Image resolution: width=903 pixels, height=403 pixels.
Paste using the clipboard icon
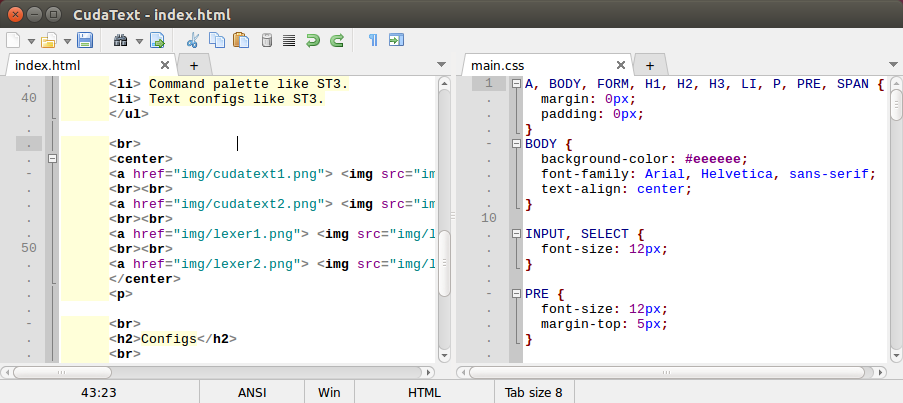(x=241, y=40)
